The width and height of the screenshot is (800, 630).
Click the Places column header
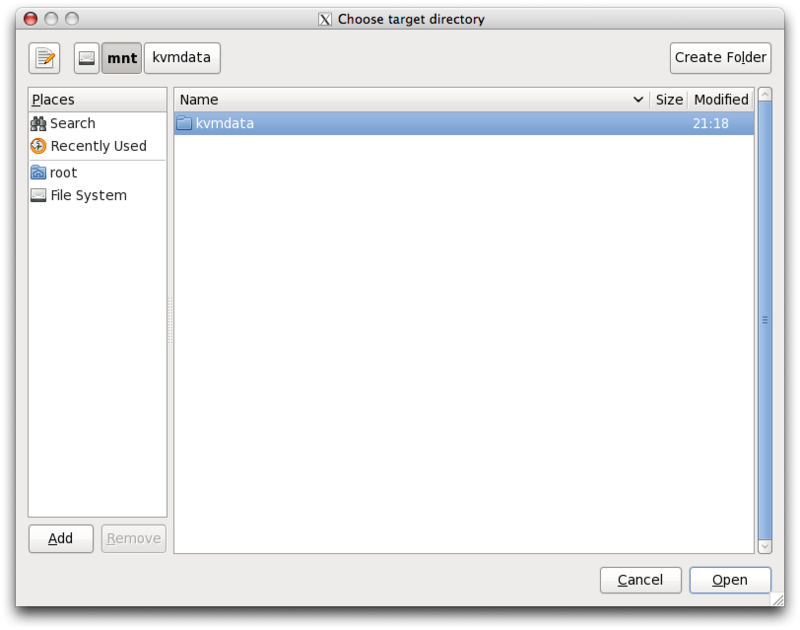(97, 99)
